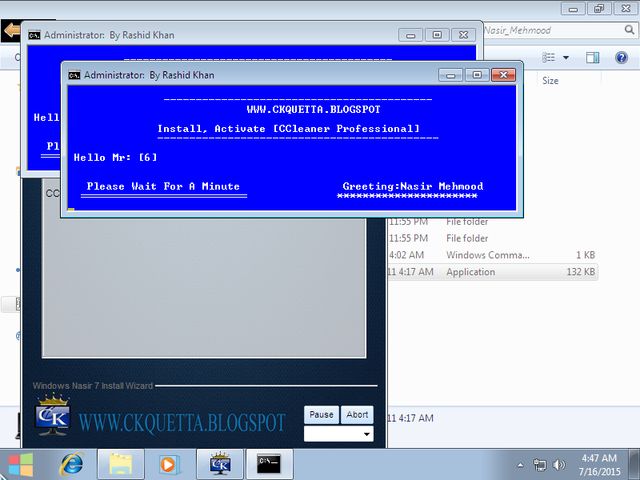
Task: Switch to Command Prompt taskbar item
Action: (x=269, y=464)
